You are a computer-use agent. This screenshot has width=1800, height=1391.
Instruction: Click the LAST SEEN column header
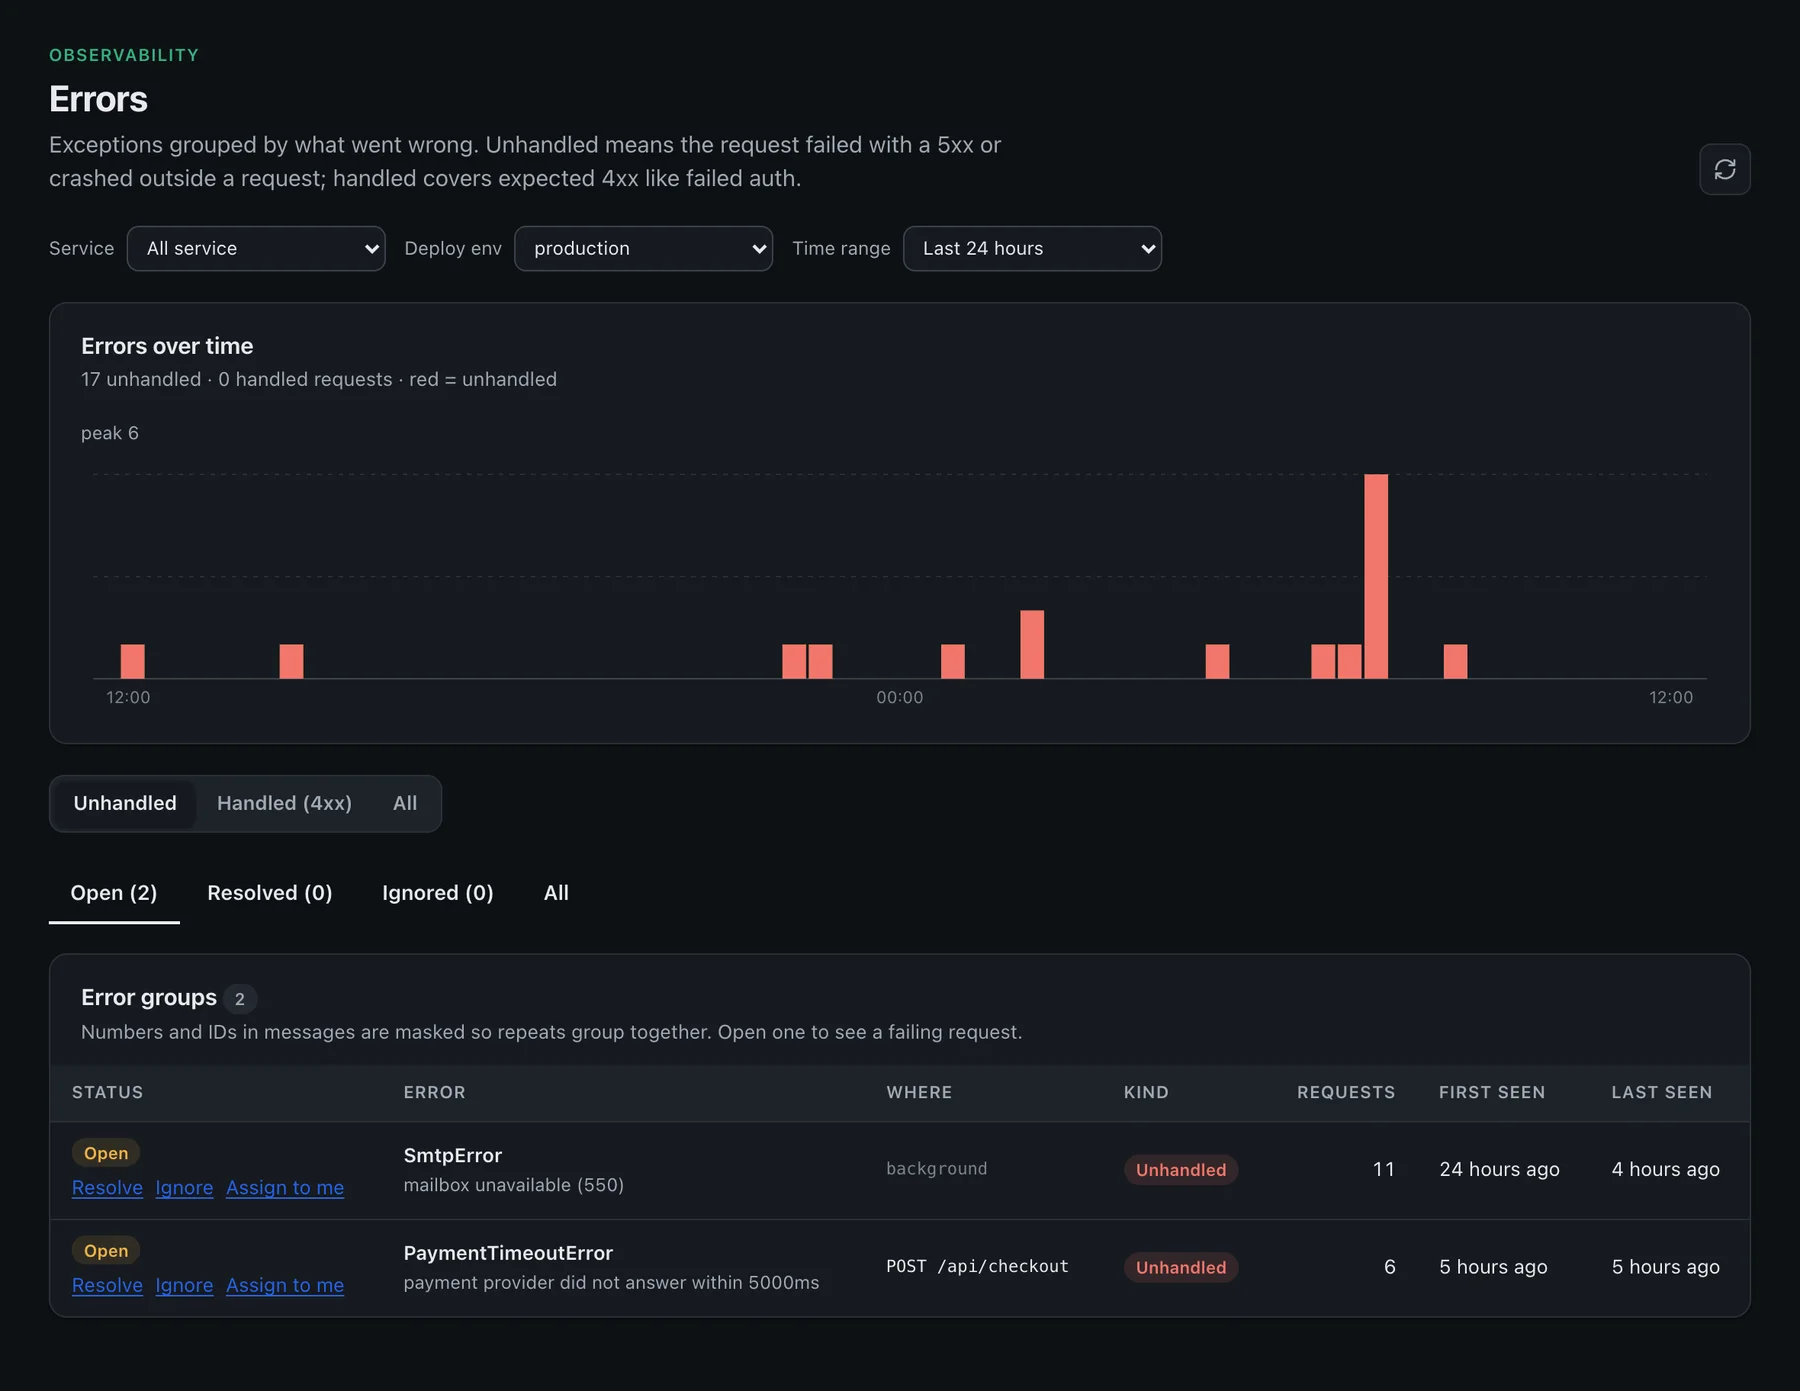[x=1661, y=1092]
